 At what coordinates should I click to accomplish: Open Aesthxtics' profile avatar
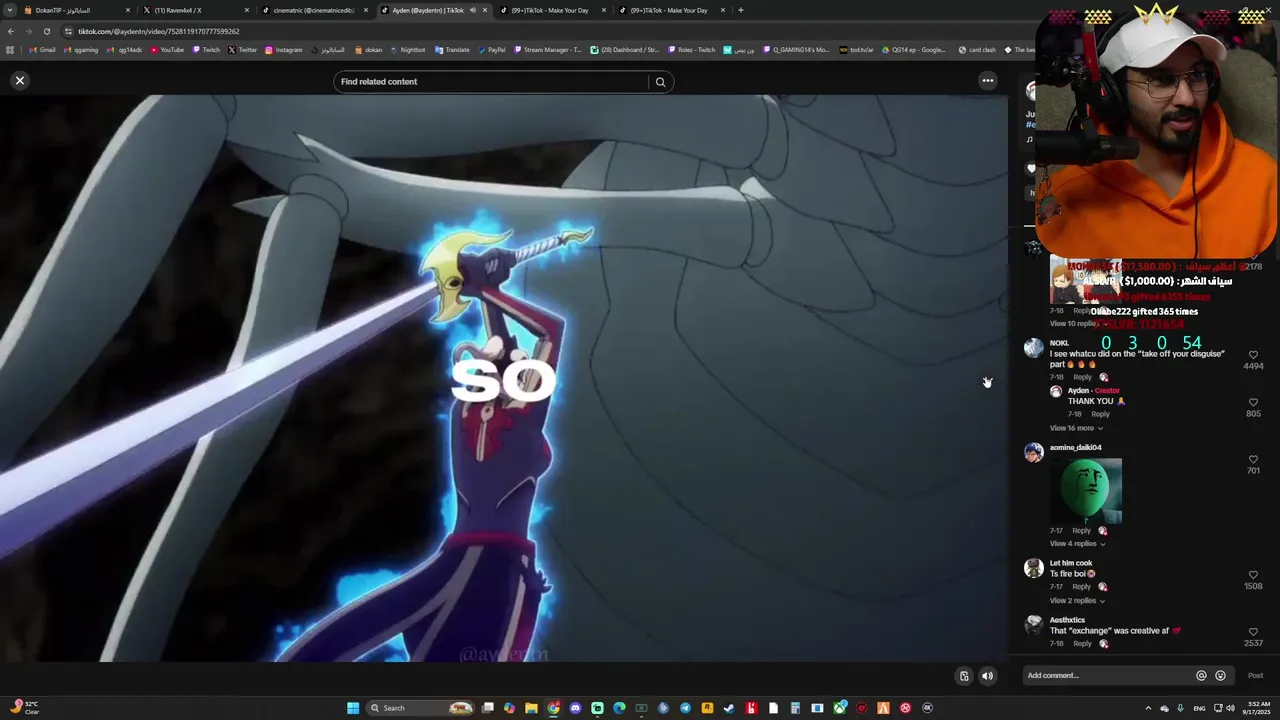(x=1033, y=625)
